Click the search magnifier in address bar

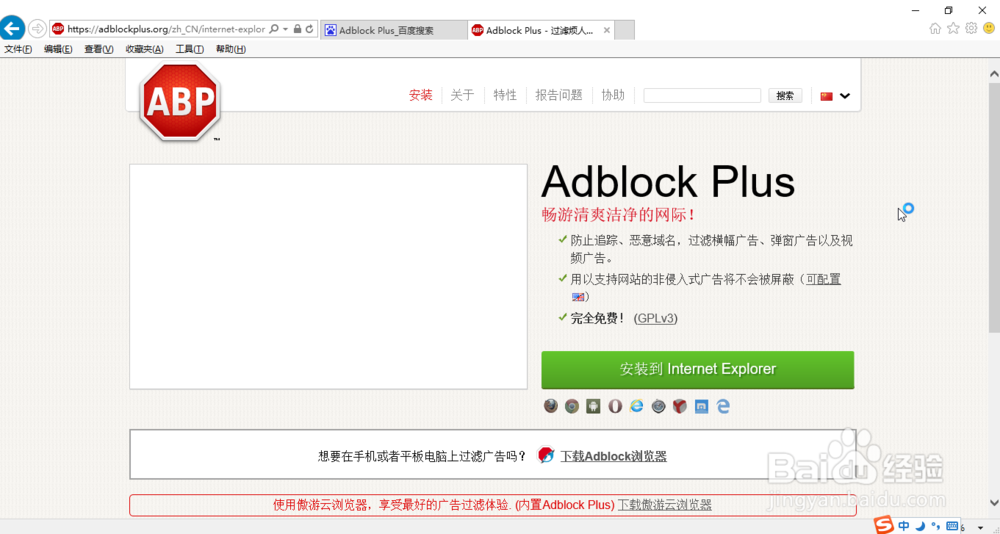(274, 29)
